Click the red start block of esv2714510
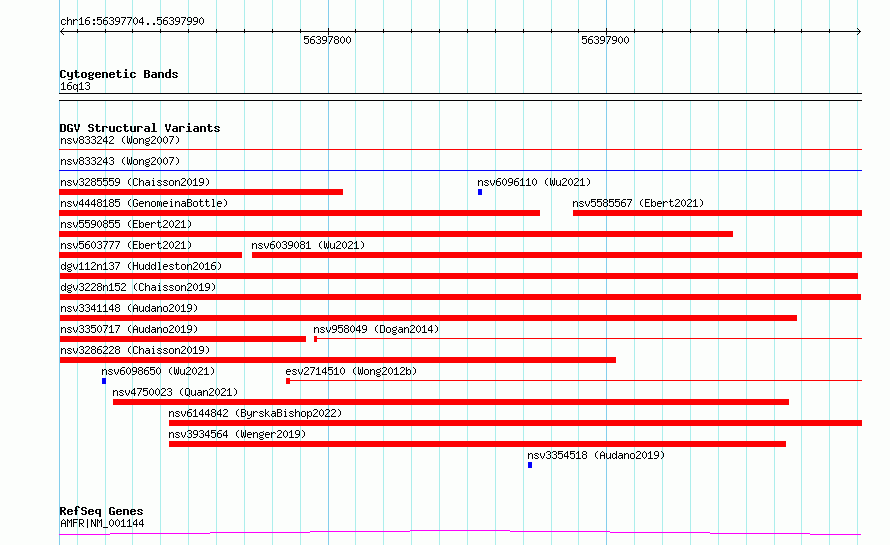Viewport: 890px width, 545px height. click(288, 381)
